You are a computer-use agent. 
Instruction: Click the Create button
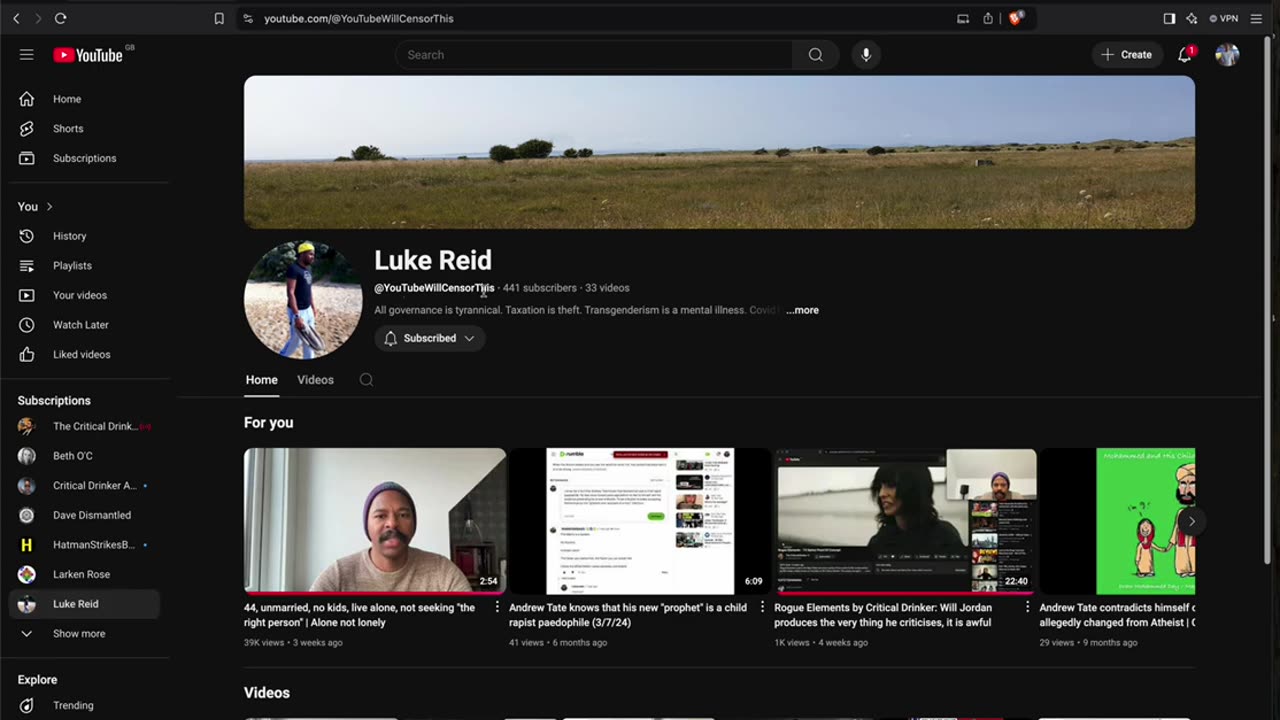[1126, 55]
